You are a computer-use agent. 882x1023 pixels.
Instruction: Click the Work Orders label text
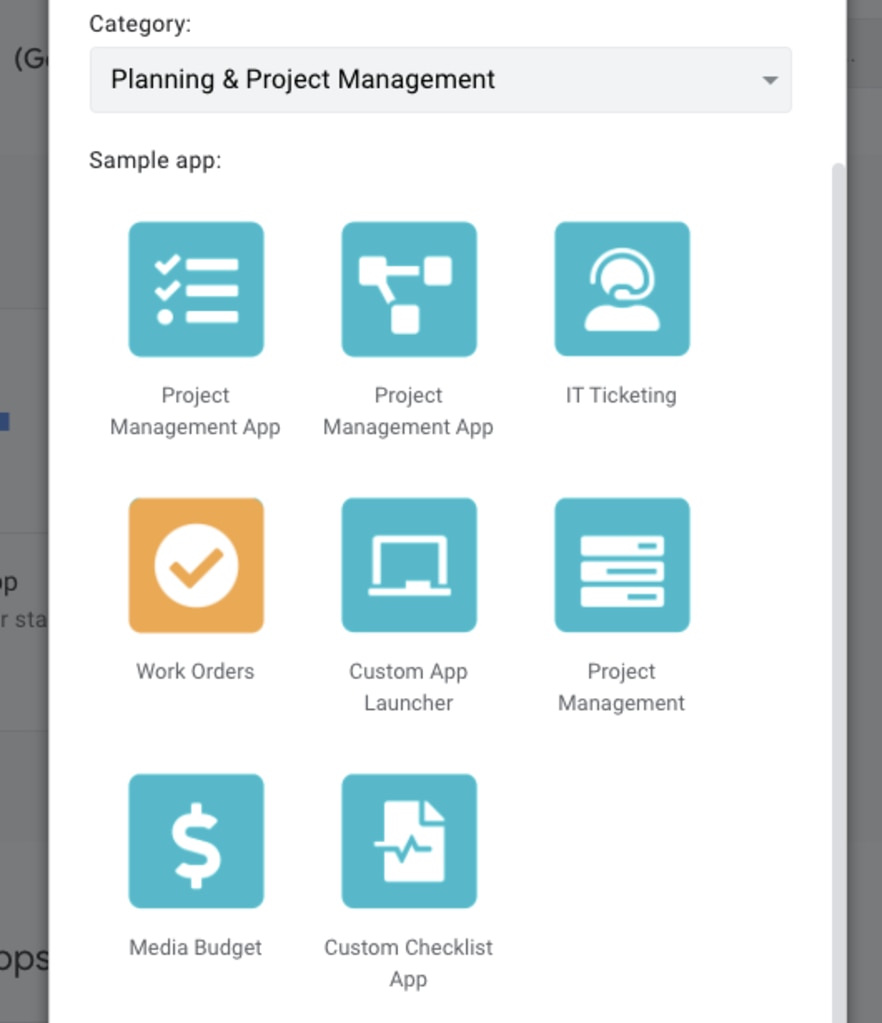[195, 670]
